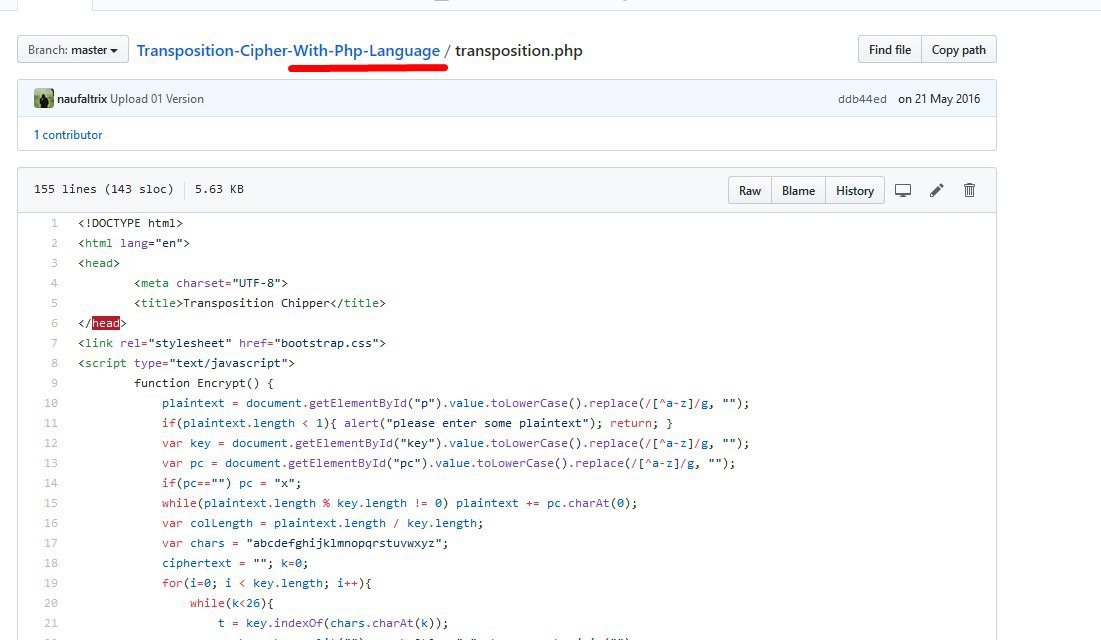Click the highlighted 'head' closing tag text
Screen dimensions: 1101x640
click(x=106, y=323)
